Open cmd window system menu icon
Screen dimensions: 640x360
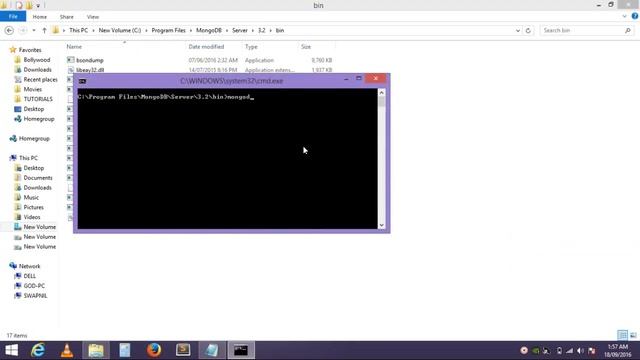[82, 81]
